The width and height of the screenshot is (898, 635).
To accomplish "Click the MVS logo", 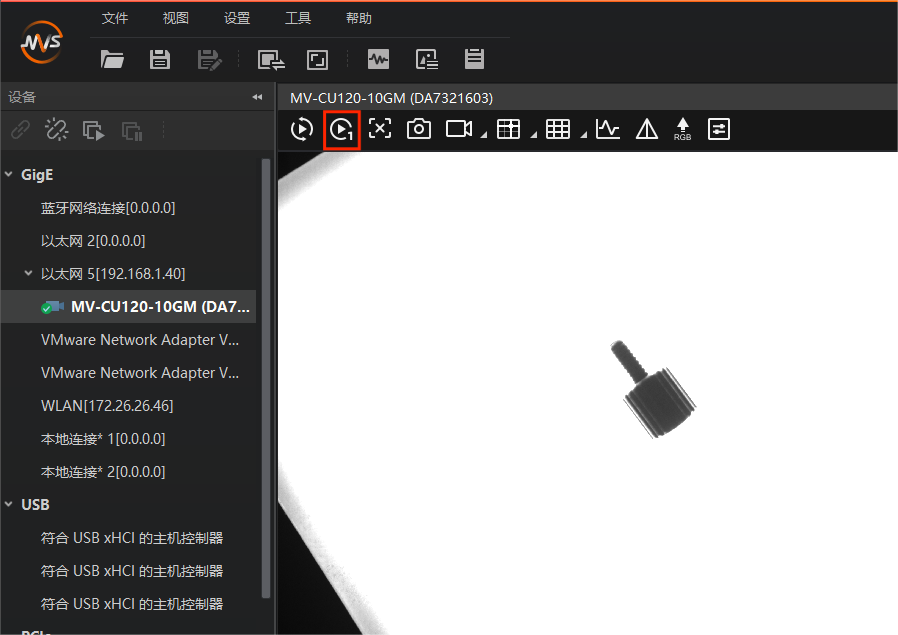I will [x=41, y=42].
